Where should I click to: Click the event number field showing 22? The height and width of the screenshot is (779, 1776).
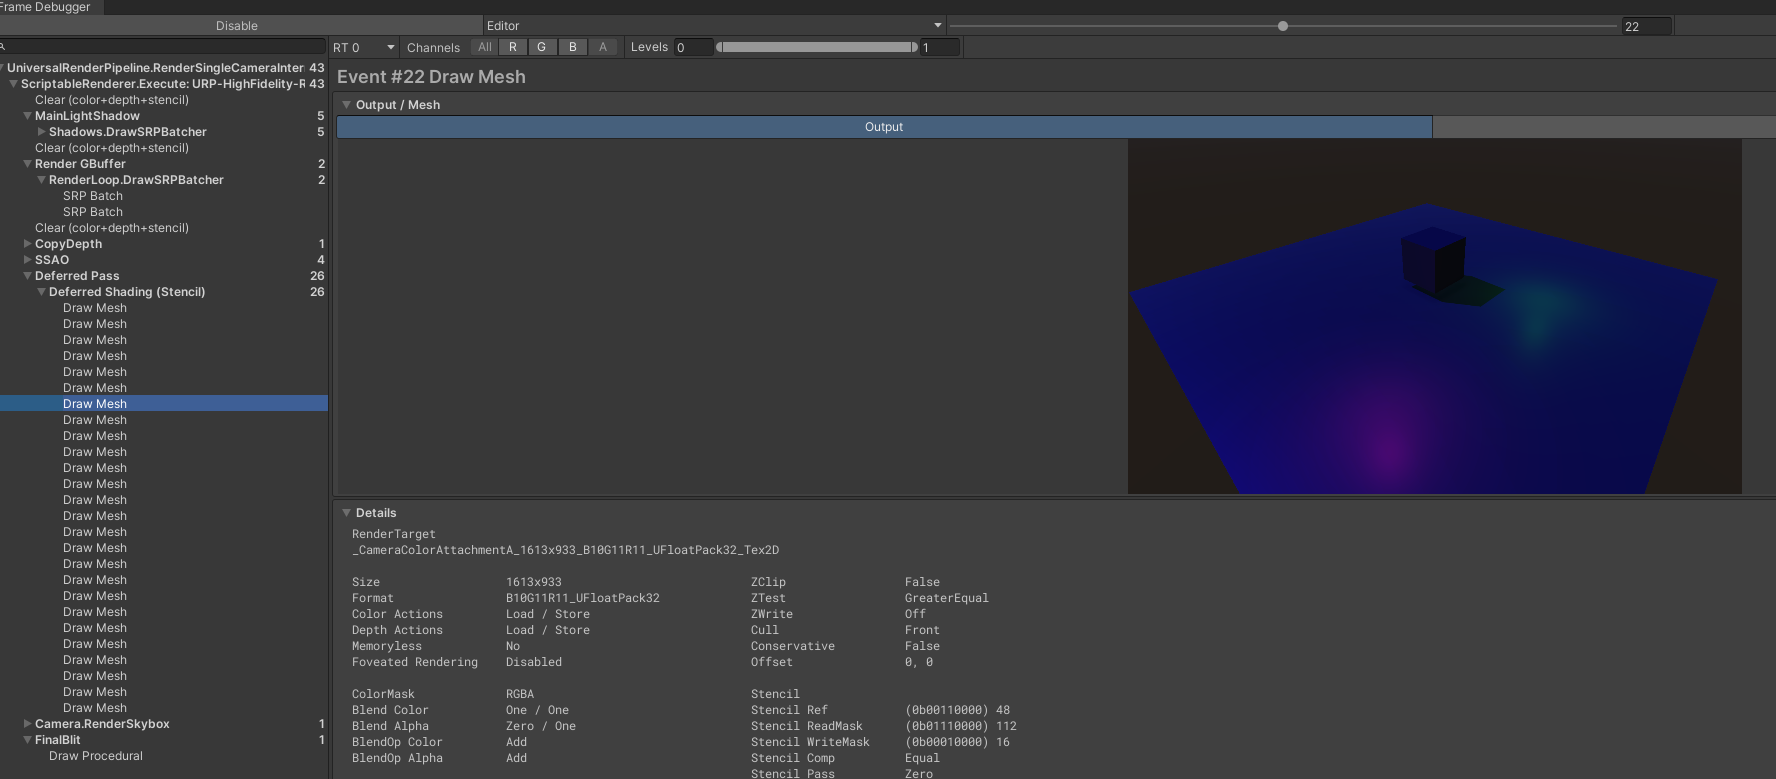[1645, 27]
